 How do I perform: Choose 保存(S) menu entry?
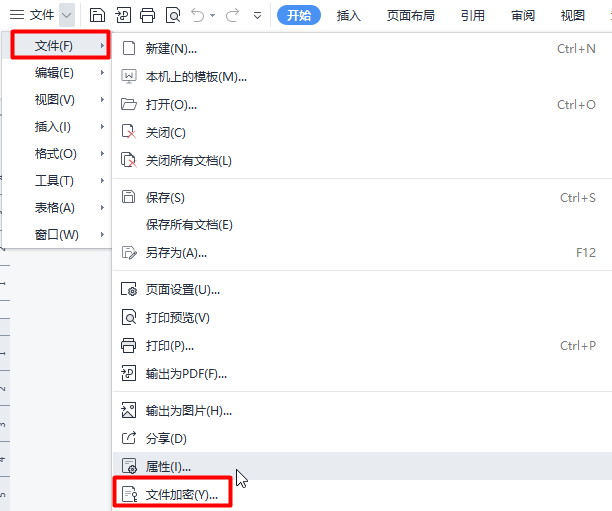362,198
